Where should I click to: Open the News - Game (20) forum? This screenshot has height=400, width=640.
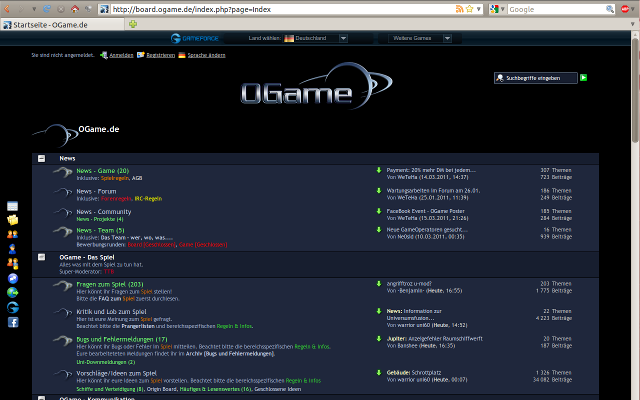coord(102,171)
